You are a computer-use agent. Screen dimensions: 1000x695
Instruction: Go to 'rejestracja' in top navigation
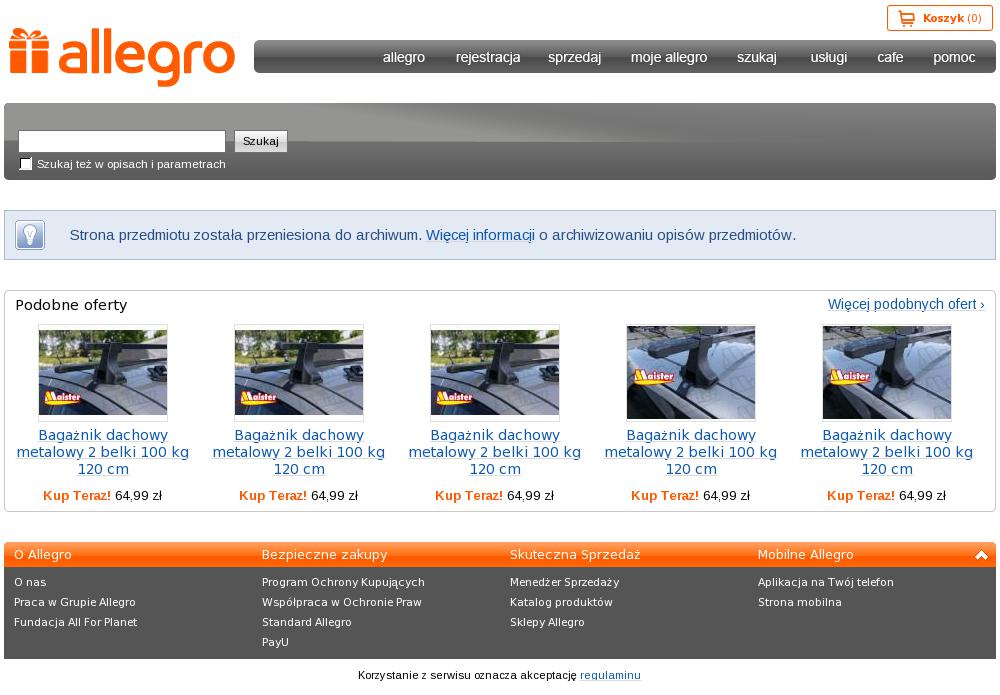coord(488,57)
